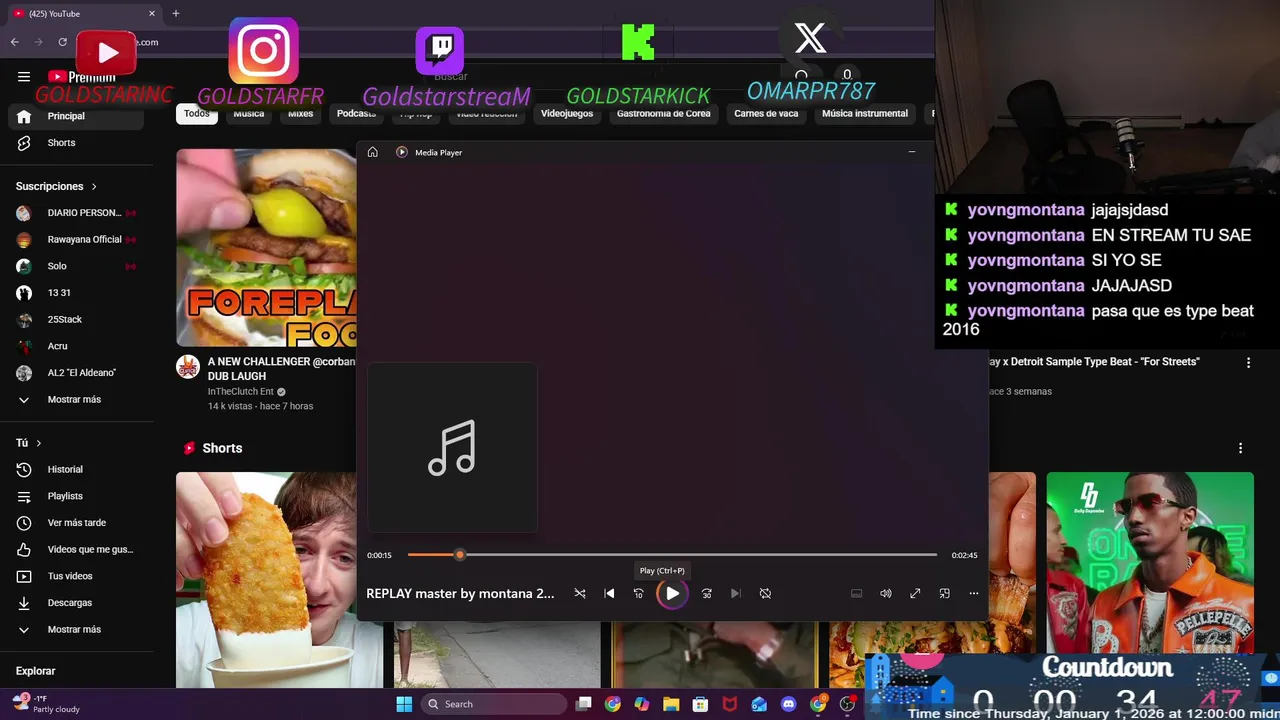The height and width of the screenshot is (720, 1280).
Task: Close the (425) YouTube browser tab
Action: tap(152, 13)
